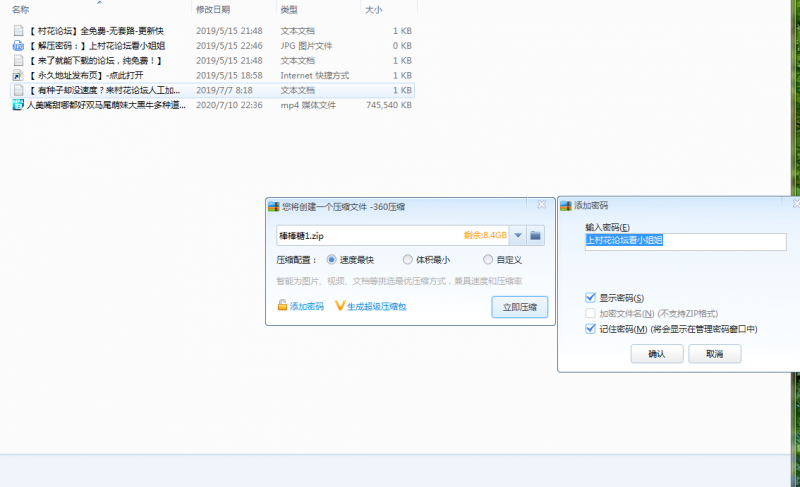Select the 速度最快 compression option

tap(332, 260)
